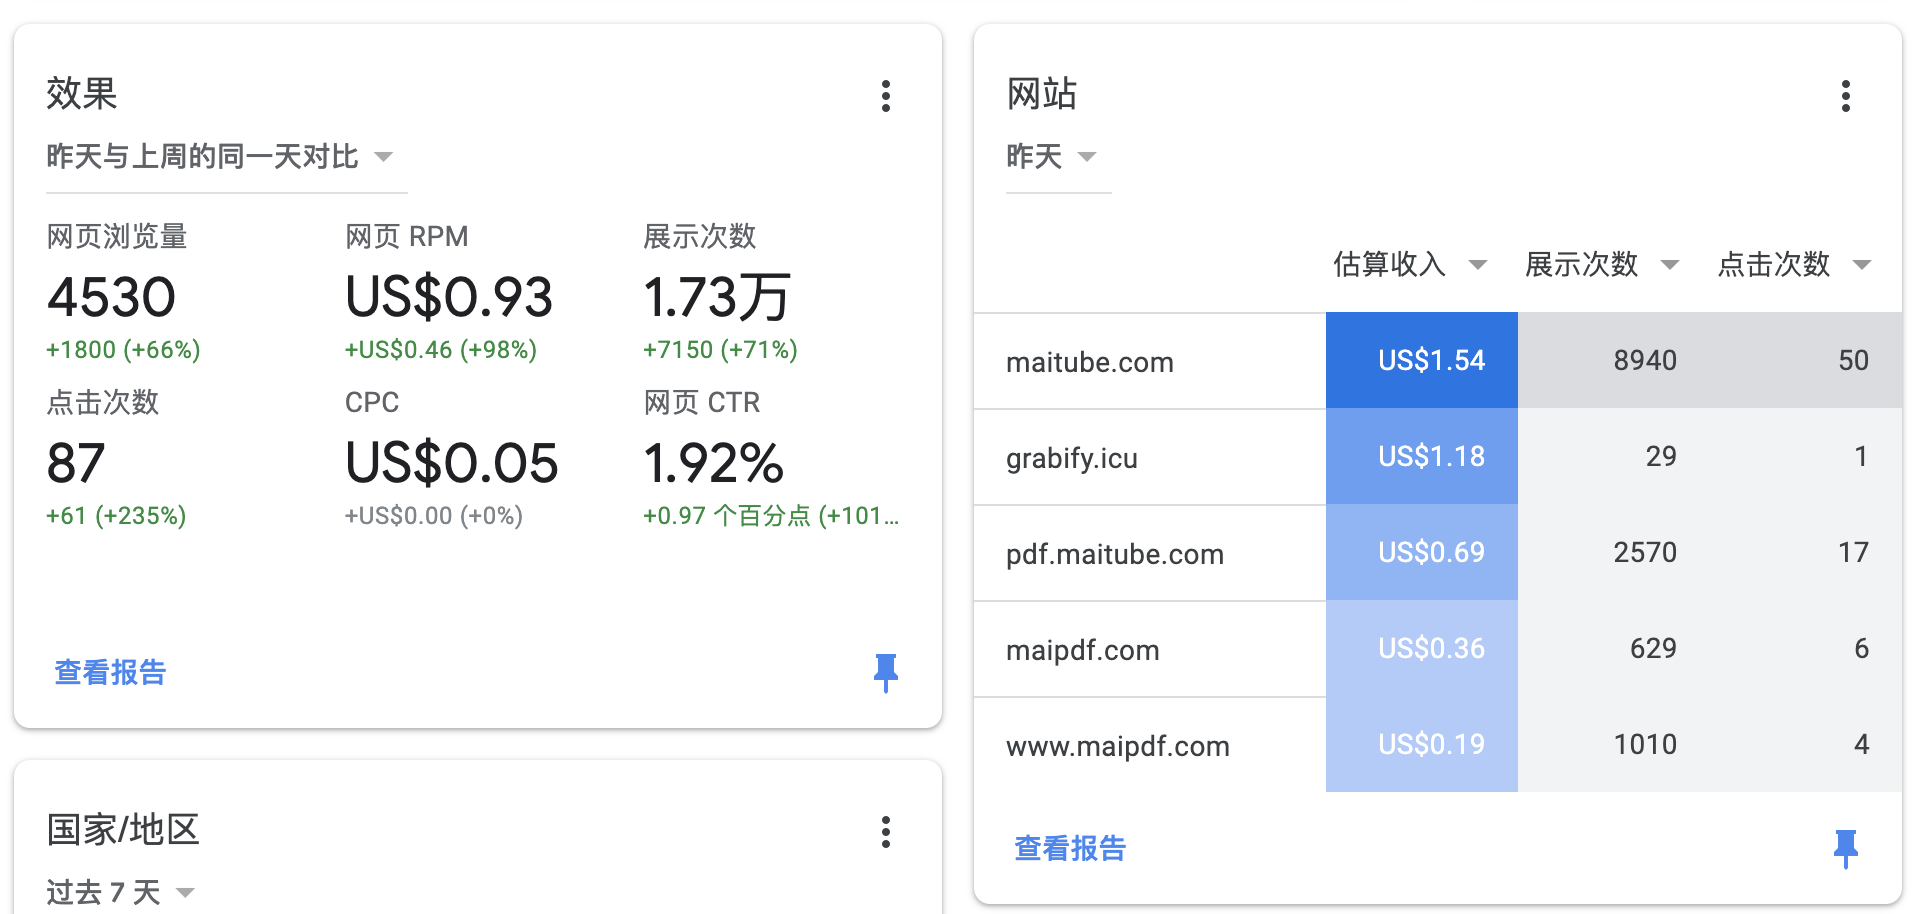The width and height of the screenshot is (1920, 914).
Task: Select the maipdf.com row label
Action: click(x=1082, y=650)
